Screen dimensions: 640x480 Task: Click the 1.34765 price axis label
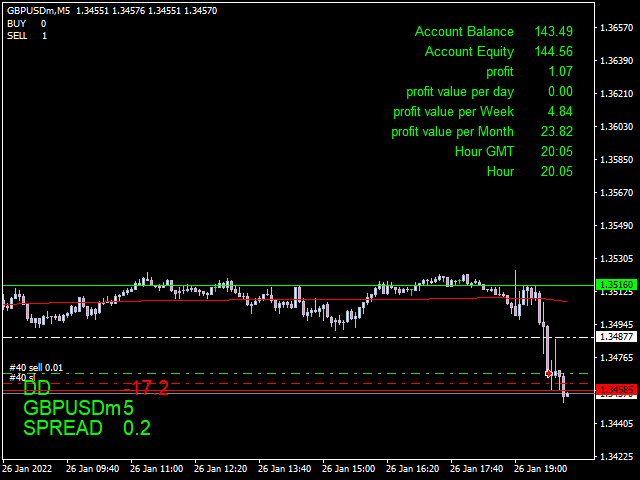click(616, 358)
